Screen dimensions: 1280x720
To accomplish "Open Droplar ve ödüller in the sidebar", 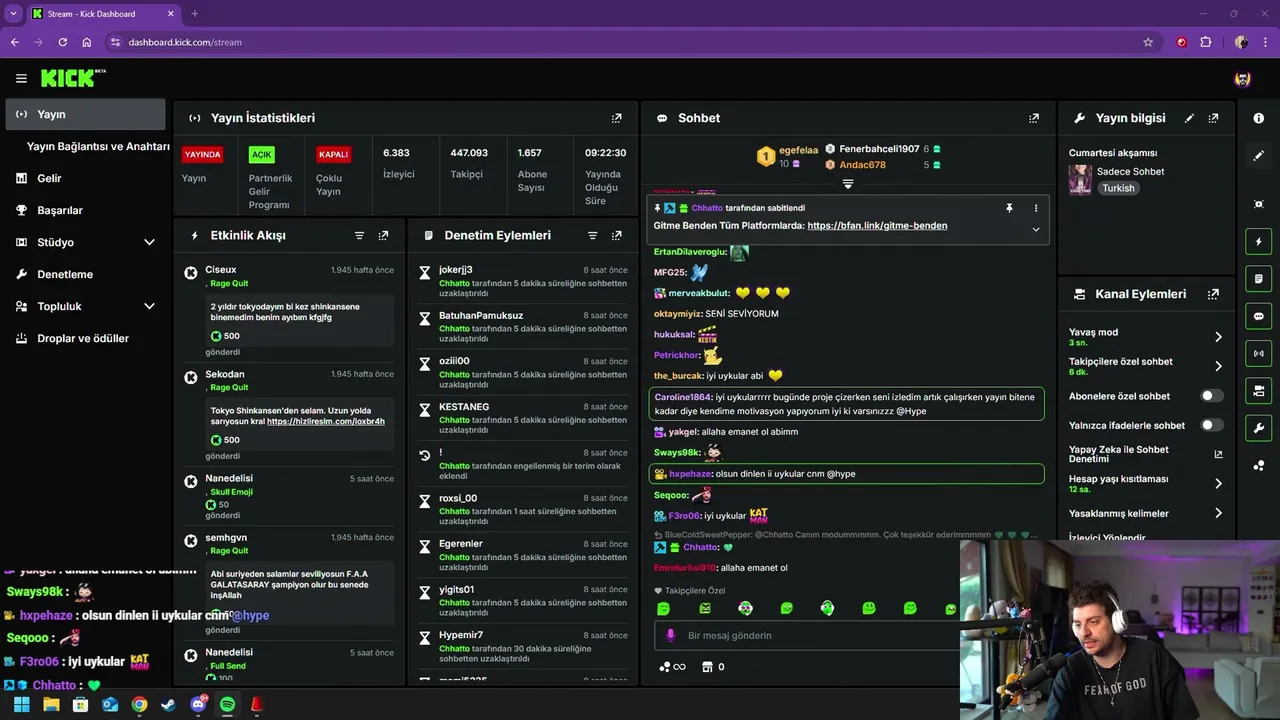I will (85, 338).
